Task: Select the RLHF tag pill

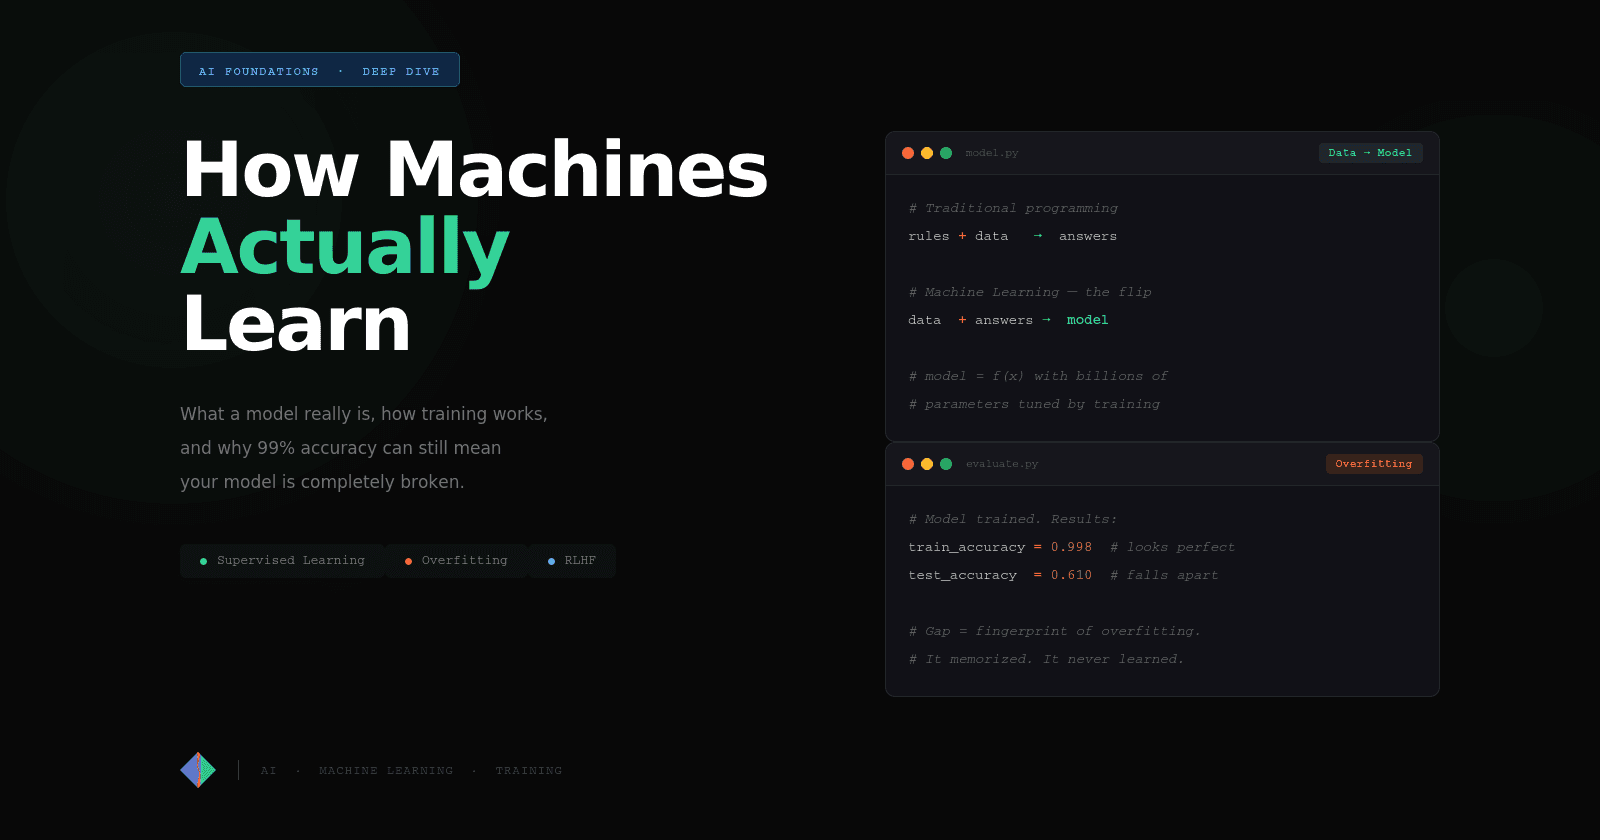Action: coord(572,561)
